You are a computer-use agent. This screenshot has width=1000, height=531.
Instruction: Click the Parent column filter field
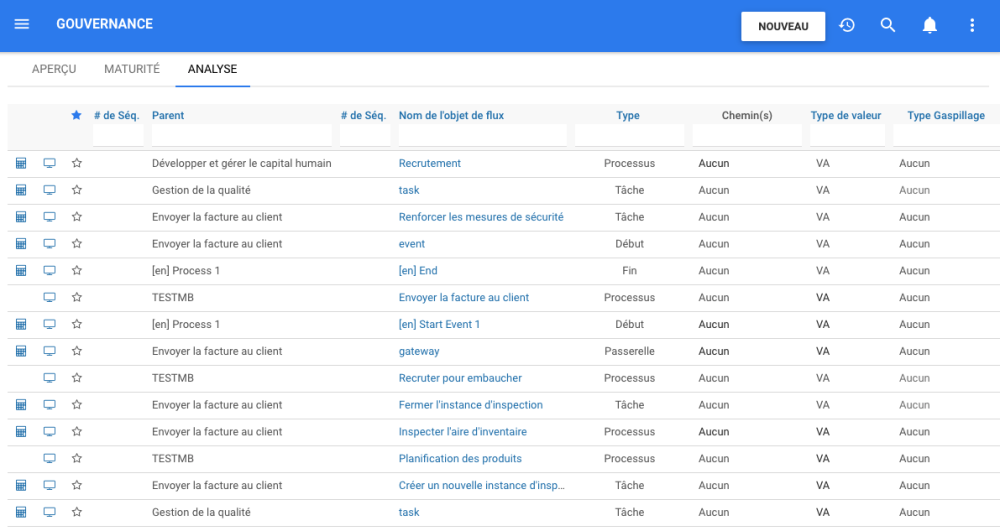[241, 135]
